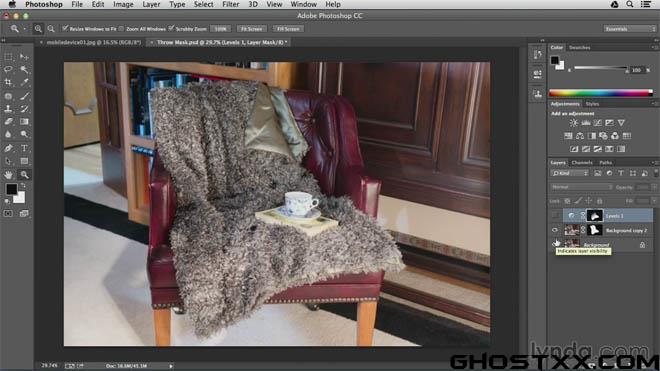Open the Filter menu
The width and height of the screenshot is (660, 371).
(x=230, y=5)
